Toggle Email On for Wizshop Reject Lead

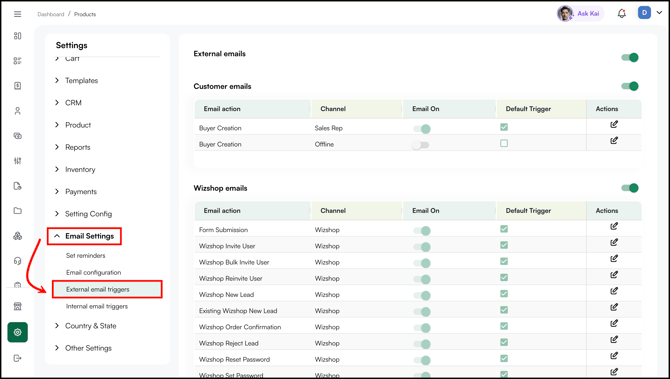tap(422, 344)
